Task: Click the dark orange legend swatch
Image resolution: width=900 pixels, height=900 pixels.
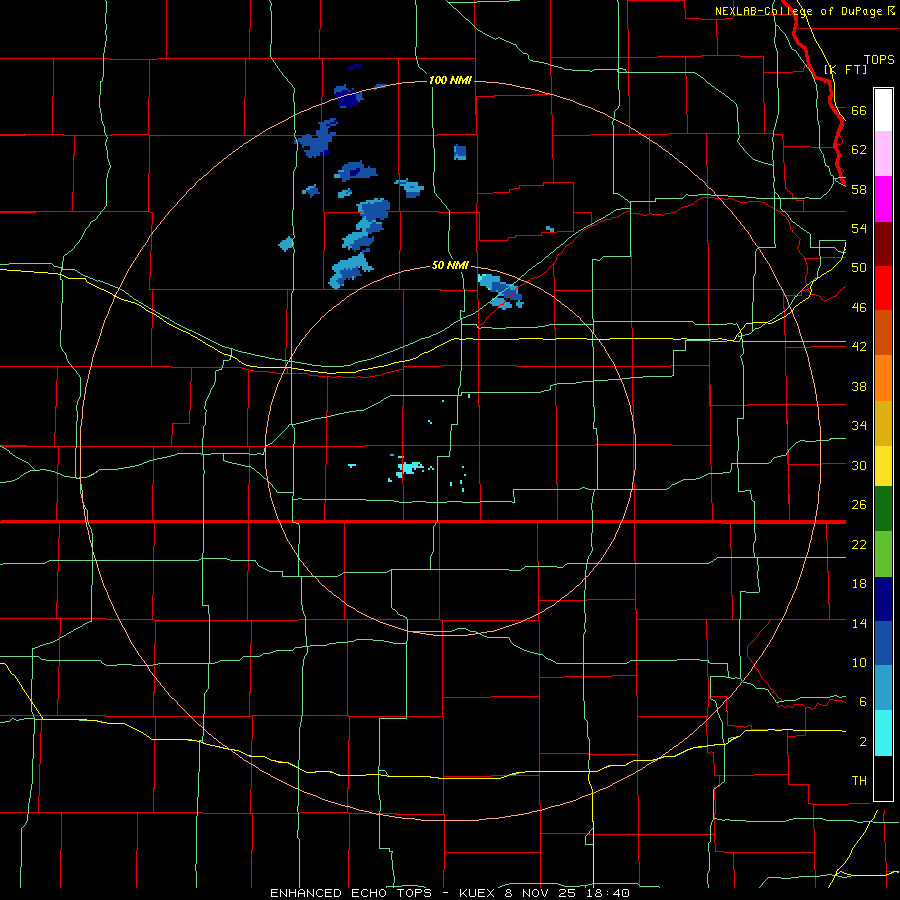Action: (883, 332)
